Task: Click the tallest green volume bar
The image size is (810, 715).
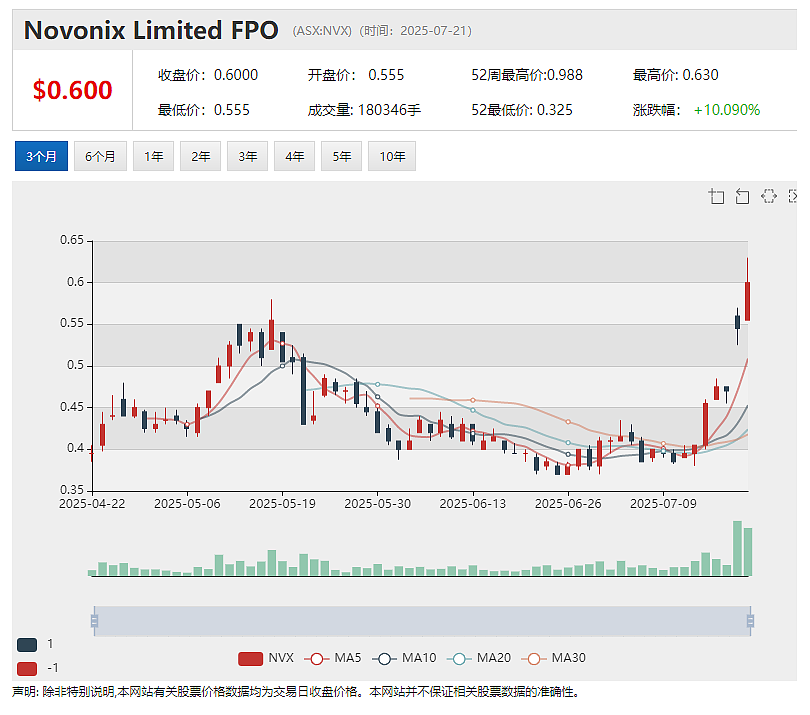Action: (x=737, y=548)
